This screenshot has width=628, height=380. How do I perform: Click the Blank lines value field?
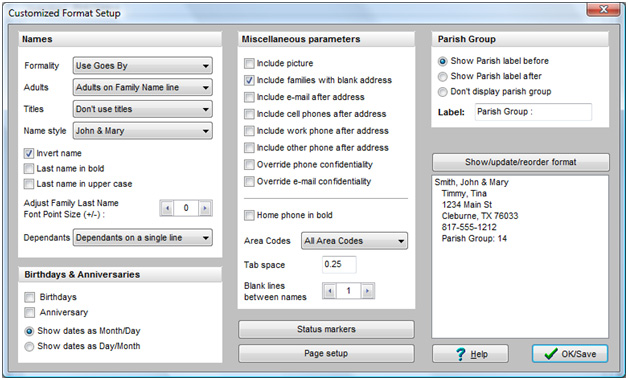point(348,291)
